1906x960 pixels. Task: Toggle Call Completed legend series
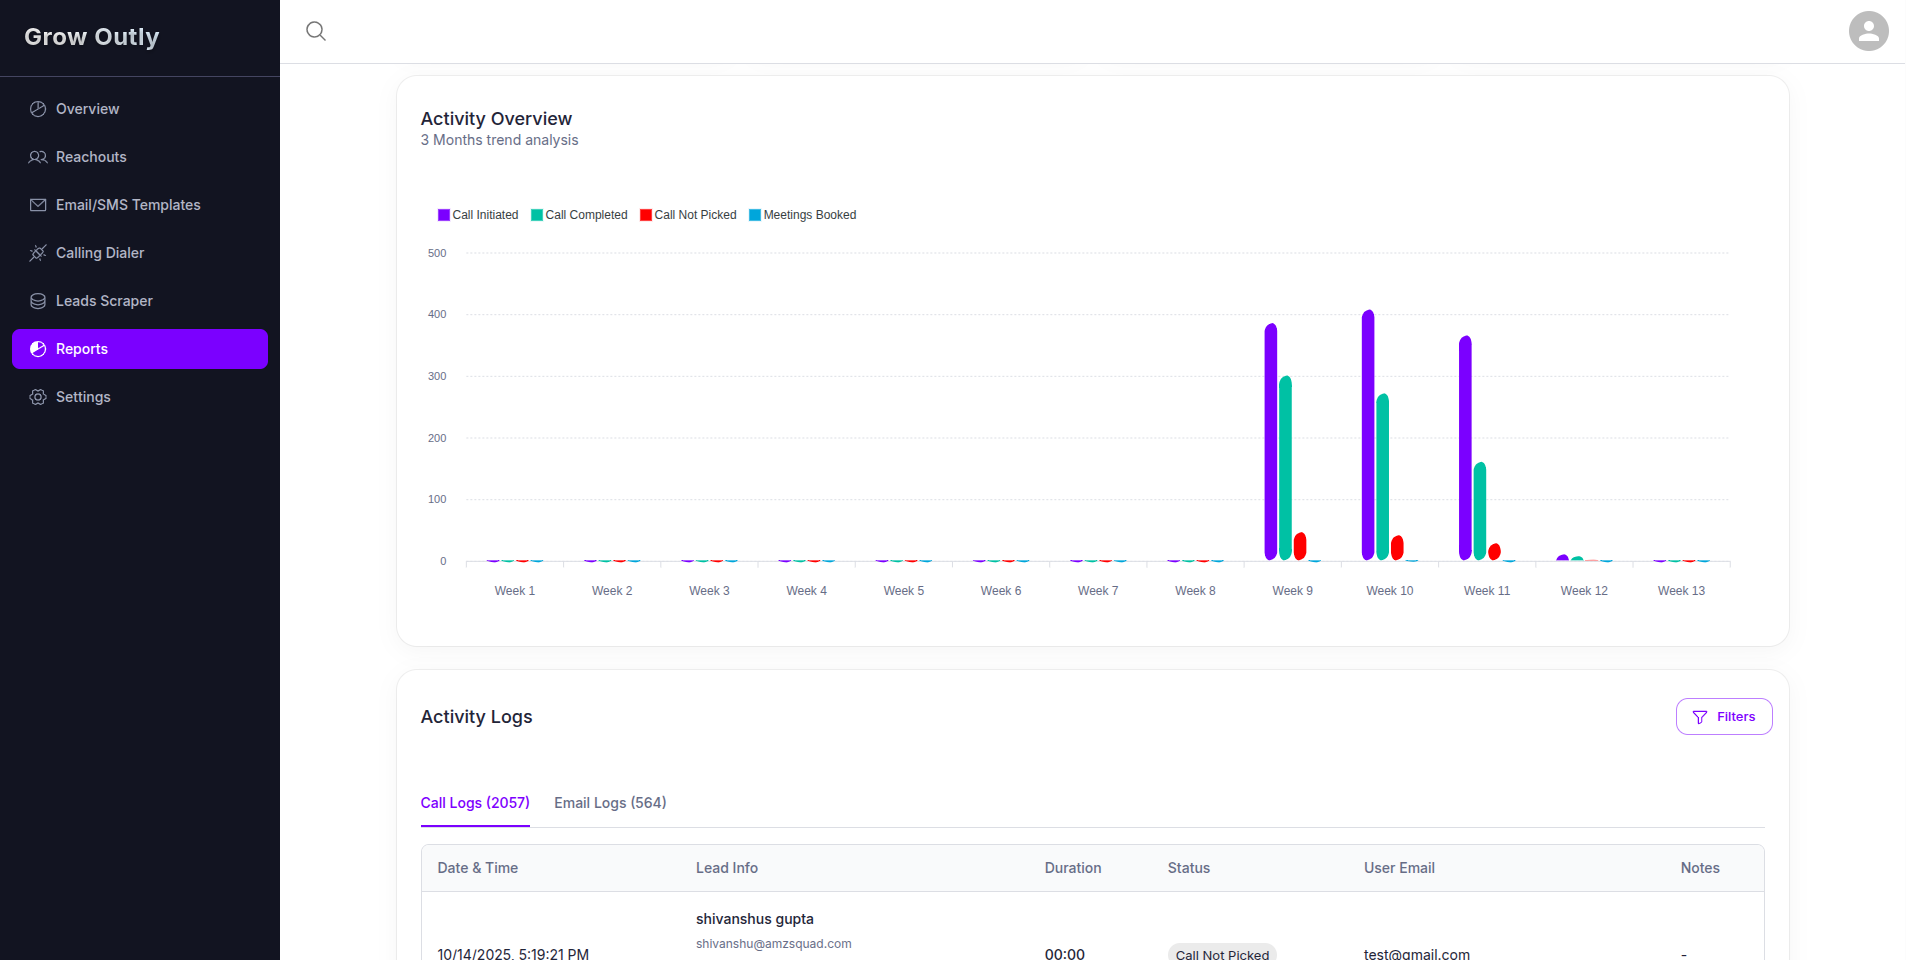(x=579, y=215)
